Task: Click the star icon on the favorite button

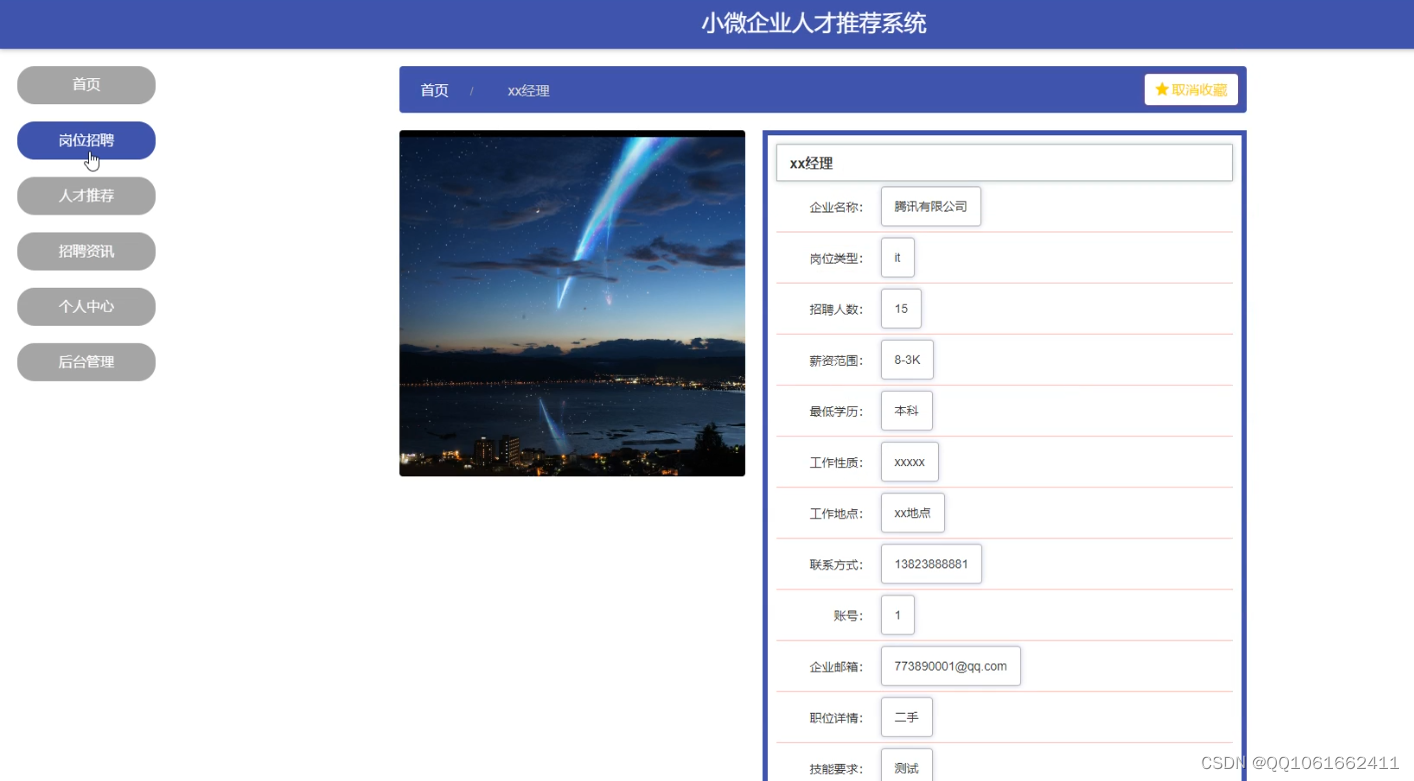Action: coord(1161,89)
